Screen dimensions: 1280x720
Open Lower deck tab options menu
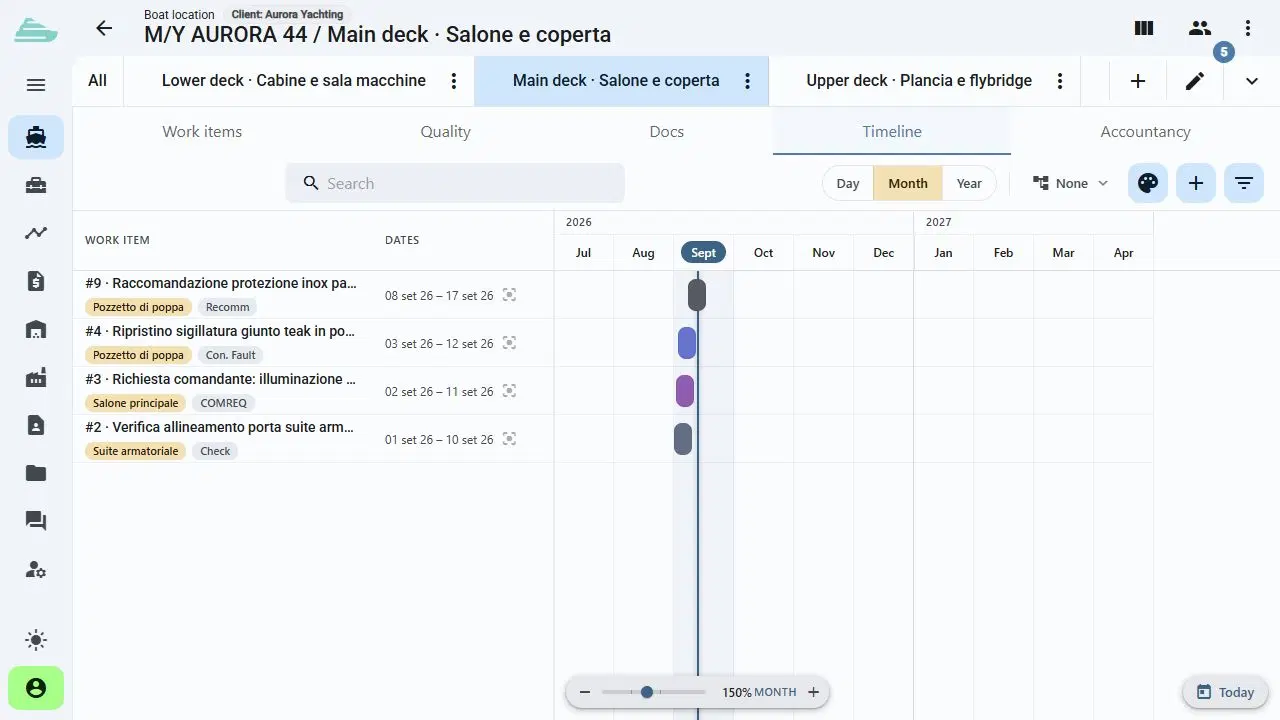tap(454, 81)
